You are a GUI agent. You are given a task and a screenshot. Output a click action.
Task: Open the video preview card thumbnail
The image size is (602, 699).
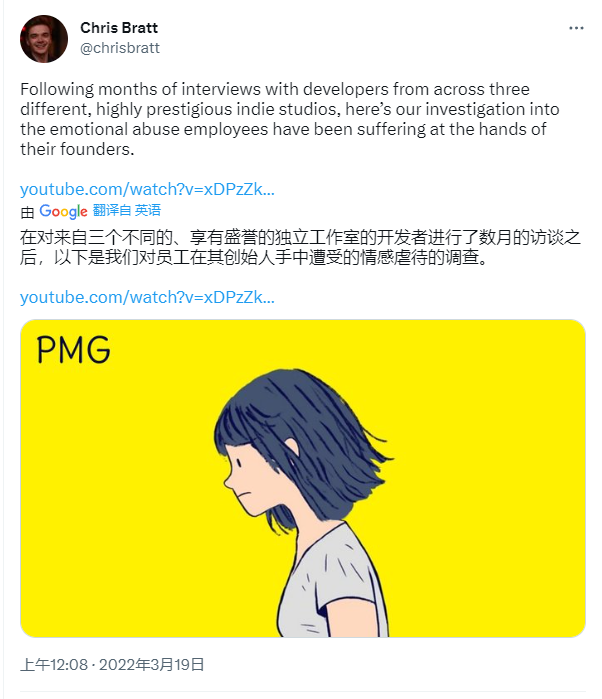[x=303, y=478]
